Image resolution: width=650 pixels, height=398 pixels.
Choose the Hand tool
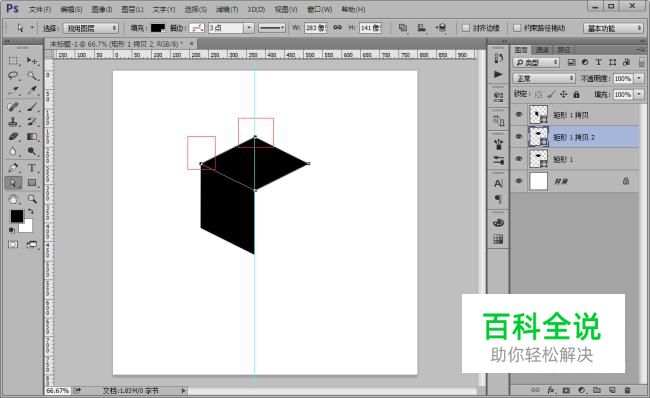(x=13, y=199)
